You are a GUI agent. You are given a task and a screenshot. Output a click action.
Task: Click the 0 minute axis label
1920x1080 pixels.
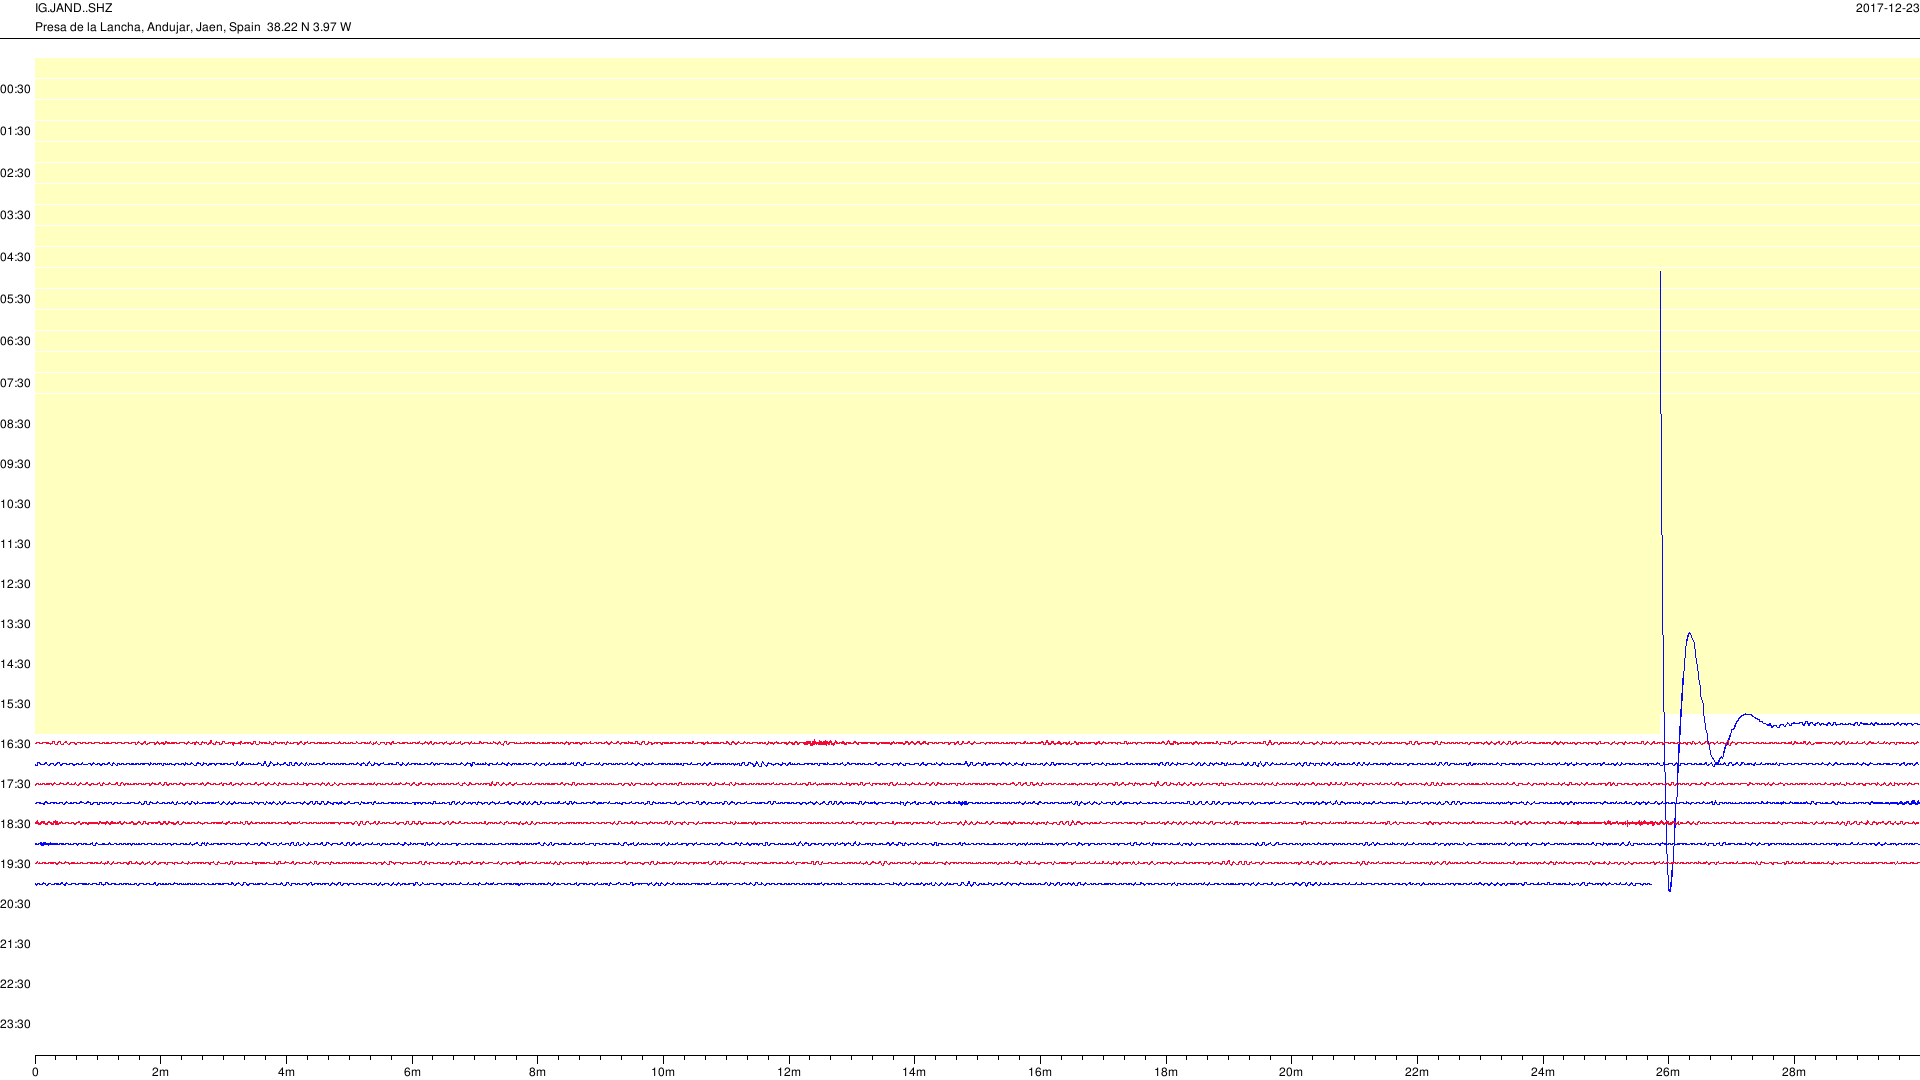pyautogui.click(x=35, y=1072)
